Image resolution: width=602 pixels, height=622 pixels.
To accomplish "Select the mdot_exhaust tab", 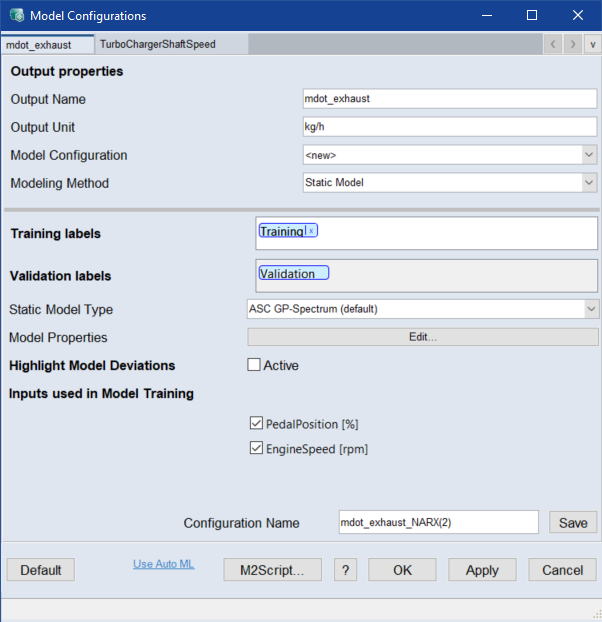I will pyautogui.click(x=39, y=45).
